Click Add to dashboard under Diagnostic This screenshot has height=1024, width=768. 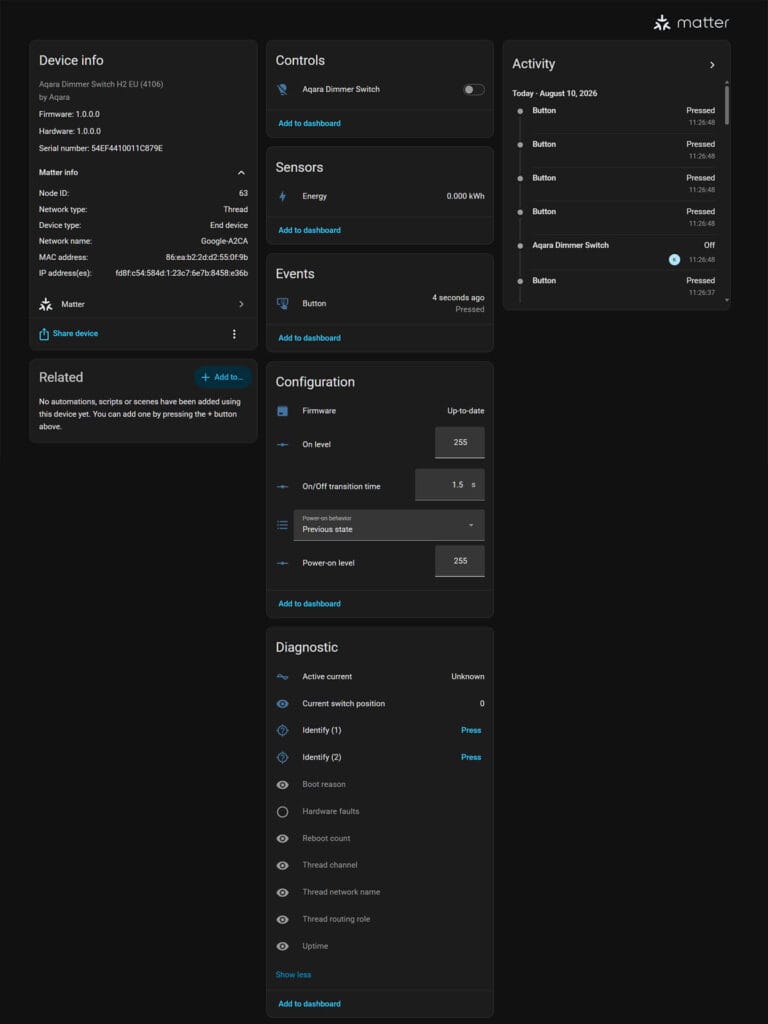point(310,1004)
